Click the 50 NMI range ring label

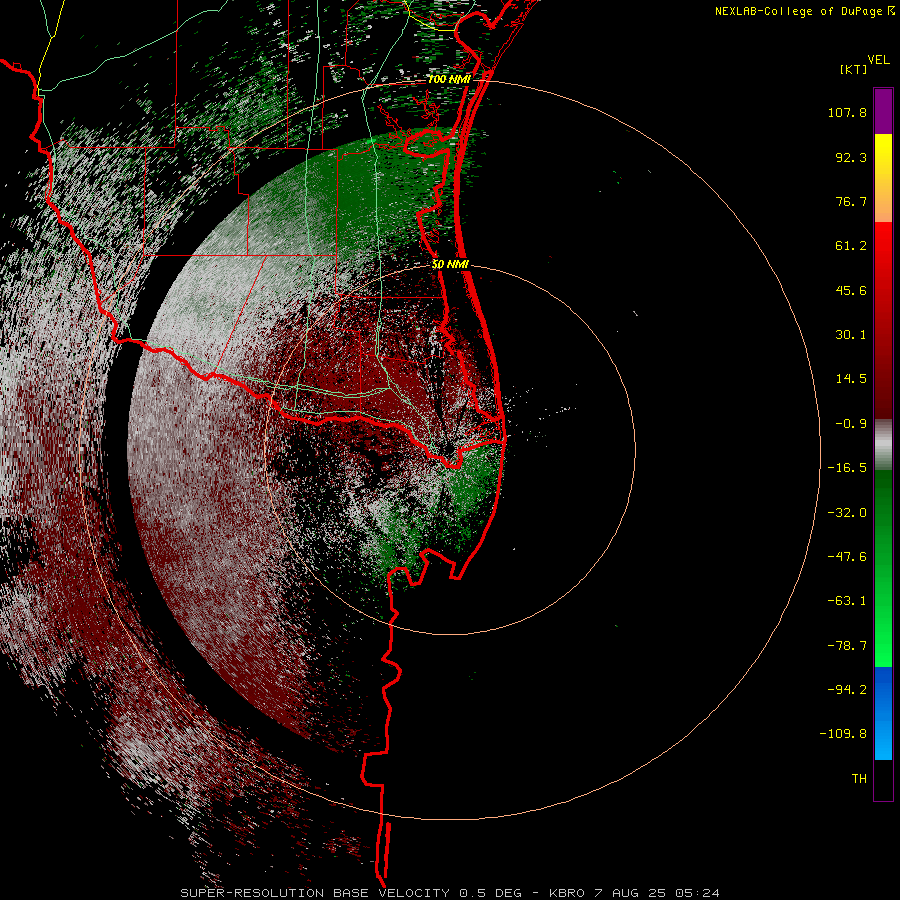pos(451,265)
